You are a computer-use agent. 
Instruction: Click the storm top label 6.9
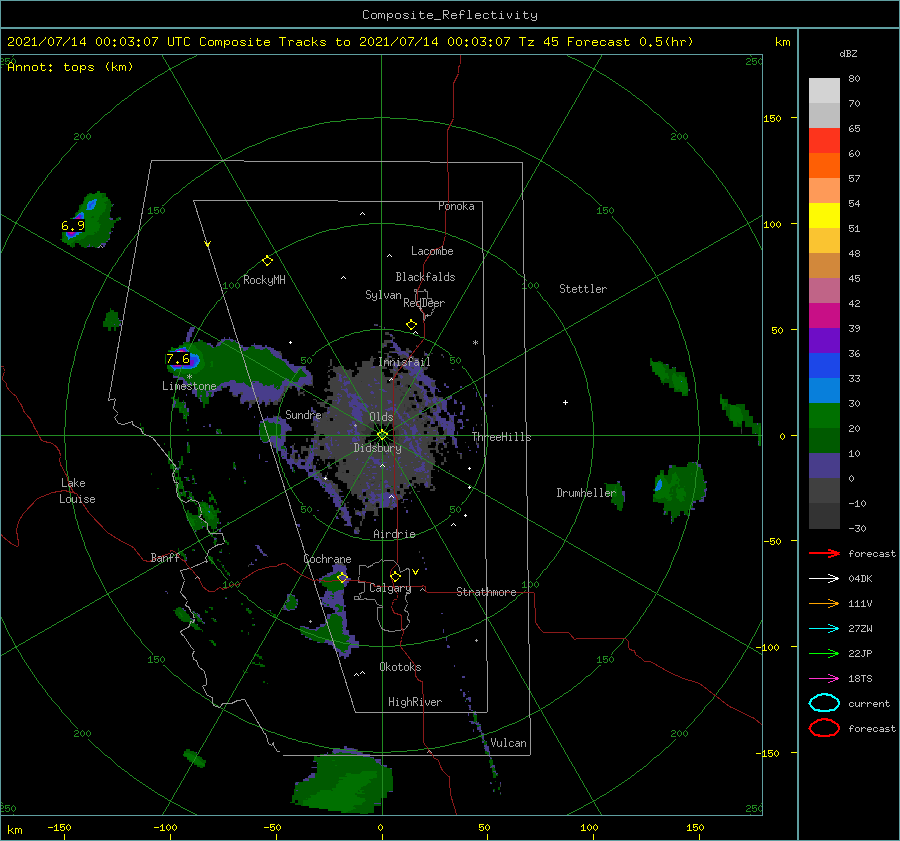pos(73,226)
